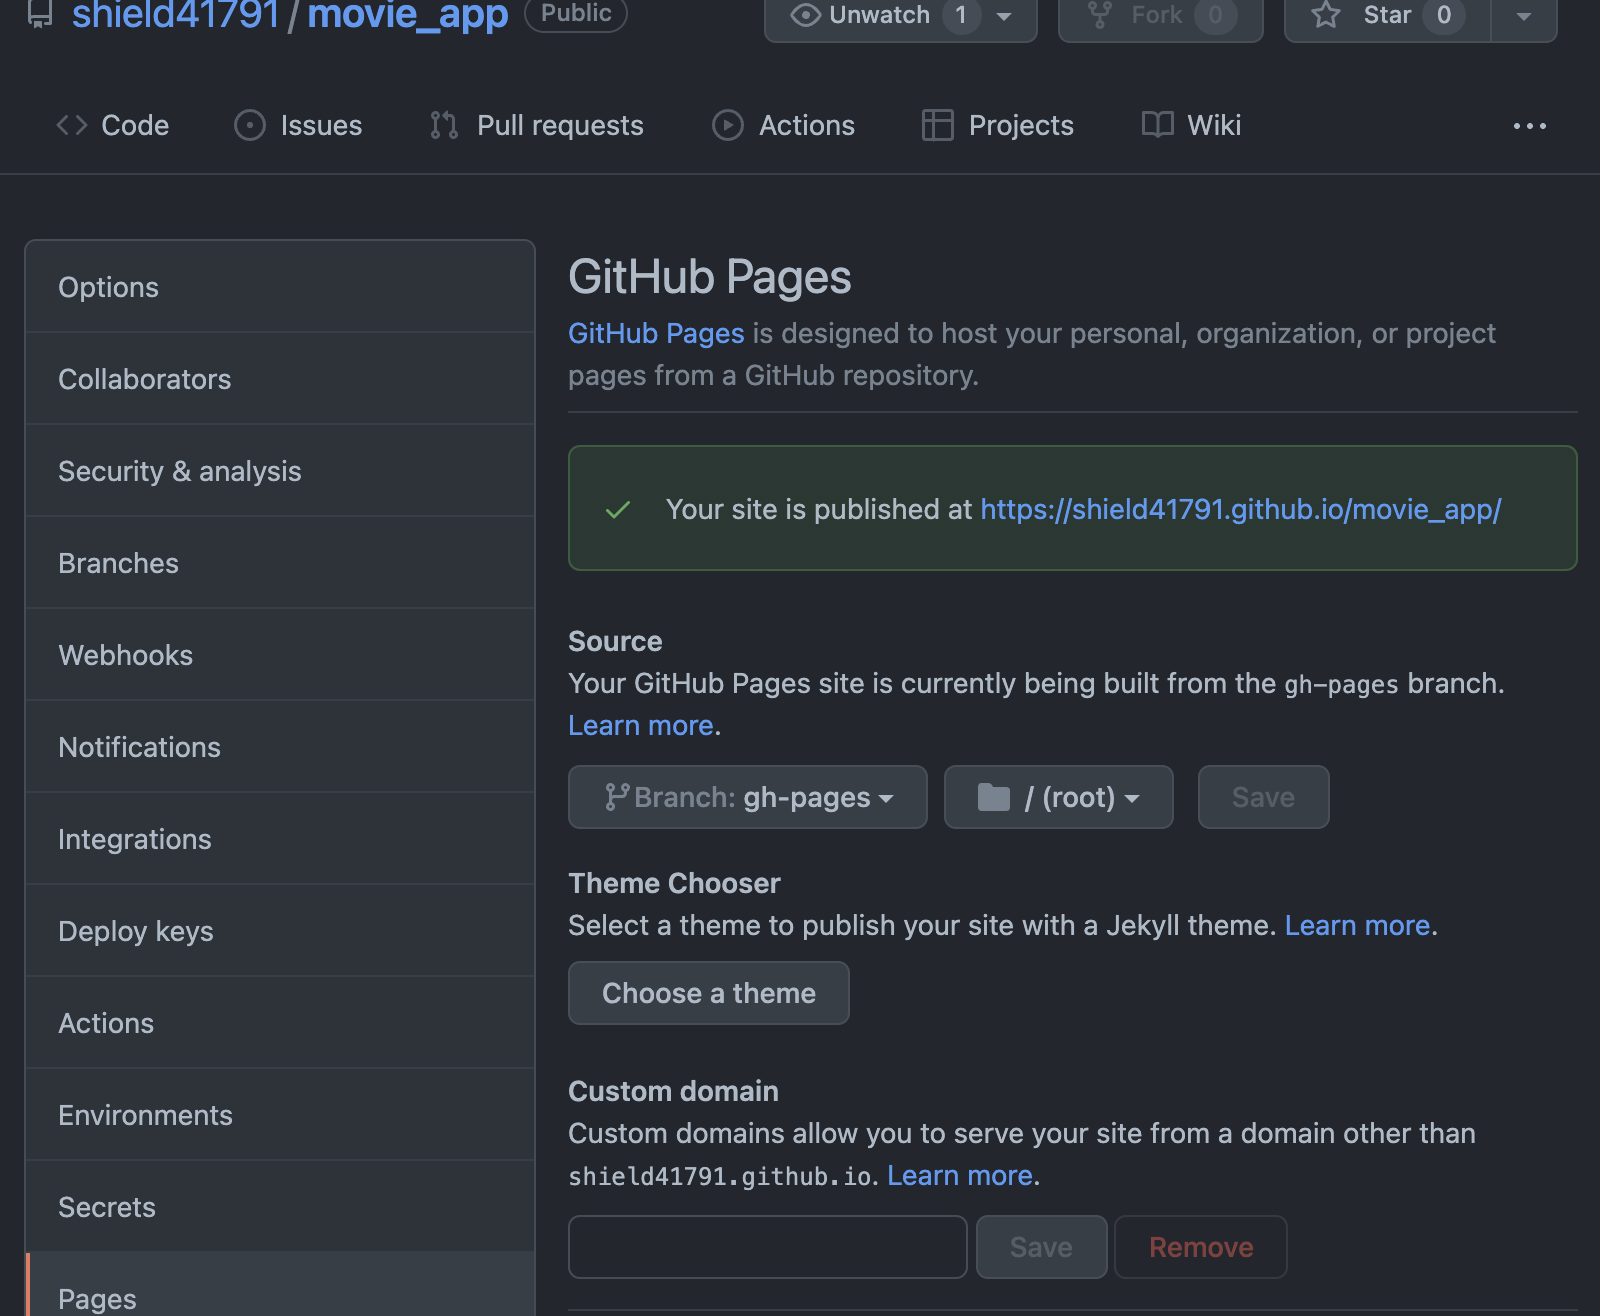Select Environments in settings sidebar
This screenshot has height=1316, width=1600.
280,1115
